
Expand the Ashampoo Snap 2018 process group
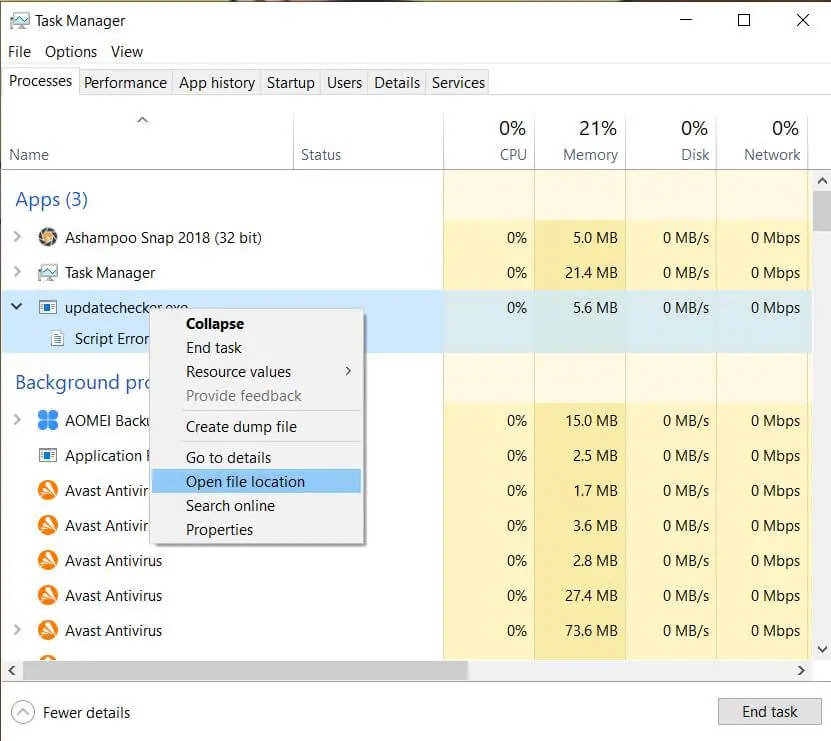click(x=17, y=236)
